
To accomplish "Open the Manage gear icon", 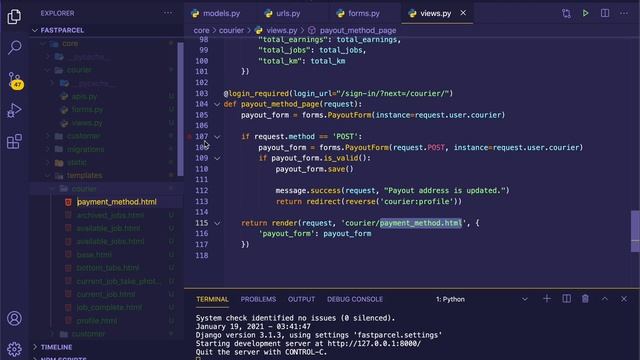I will point(14,349).
